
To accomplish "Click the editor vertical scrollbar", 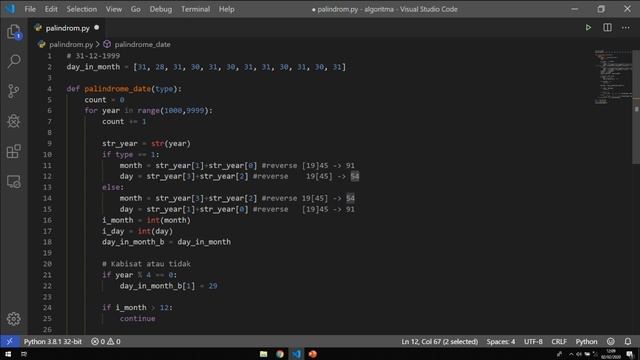I will point(636,107).
